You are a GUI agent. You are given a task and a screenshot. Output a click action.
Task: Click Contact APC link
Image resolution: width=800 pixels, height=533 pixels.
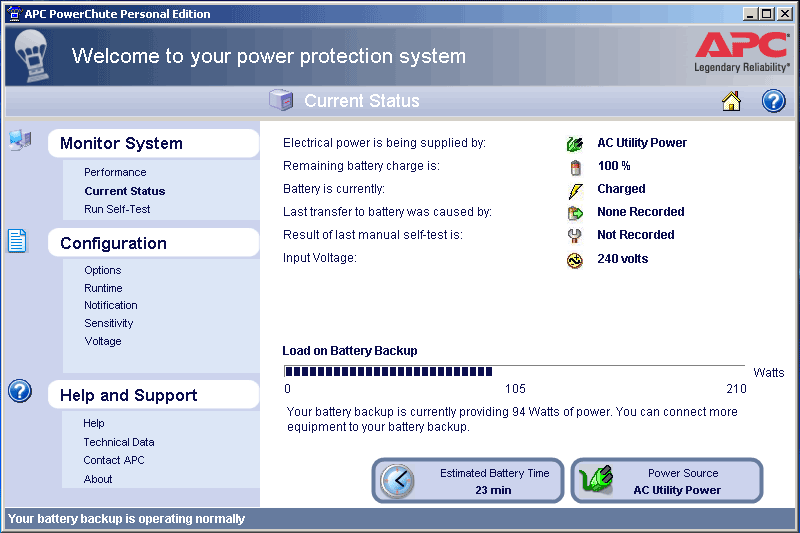click(x=114, y=460)
